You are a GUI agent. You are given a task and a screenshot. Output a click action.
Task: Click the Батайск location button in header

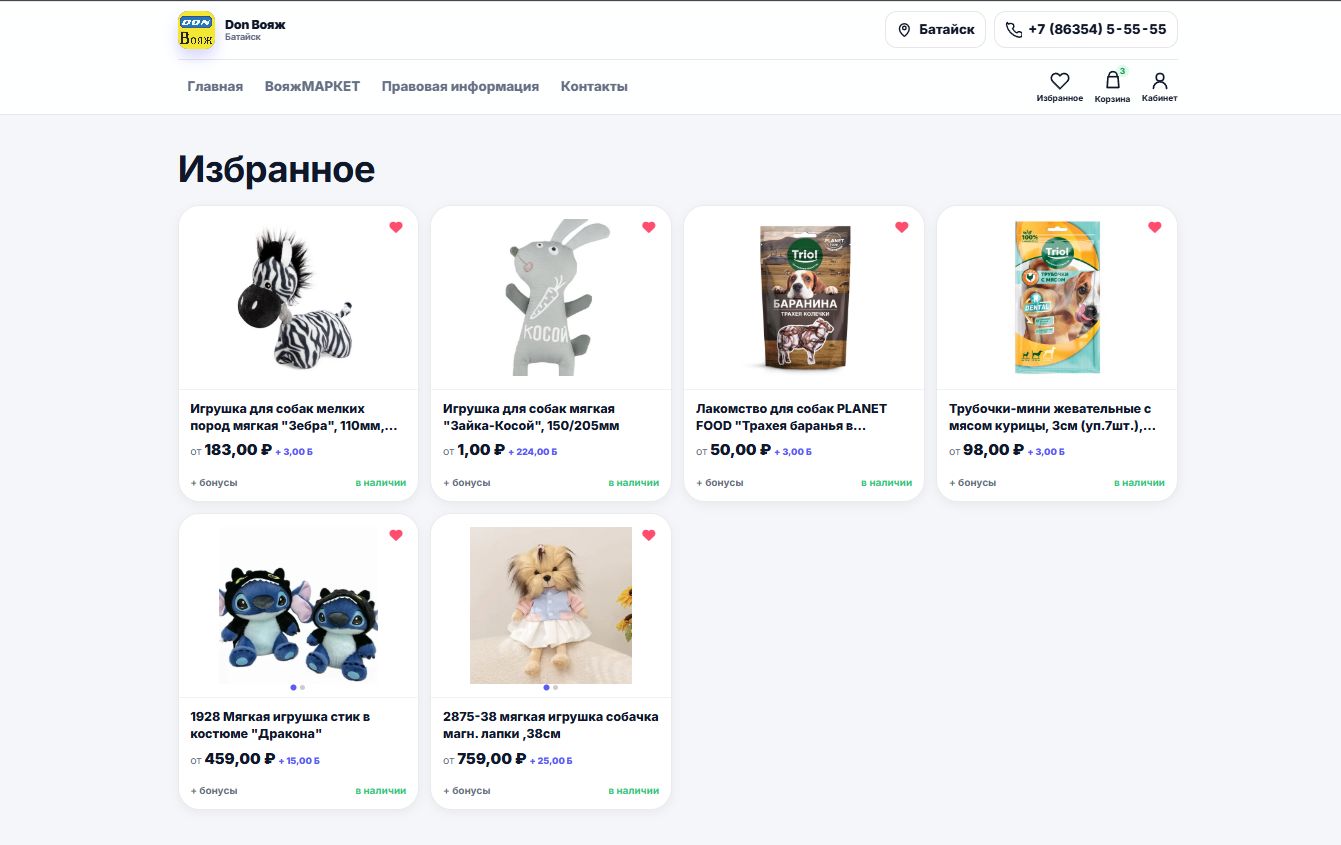pos(935,29)
